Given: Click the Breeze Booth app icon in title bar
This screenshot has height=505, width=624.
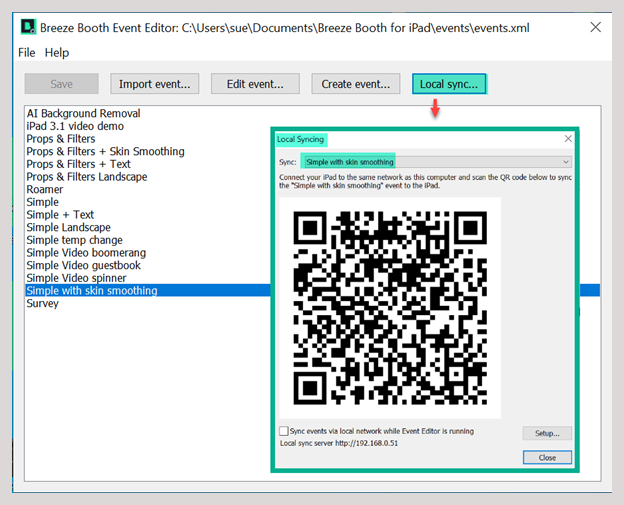Looking at the screenshot, I should point(28,27).
